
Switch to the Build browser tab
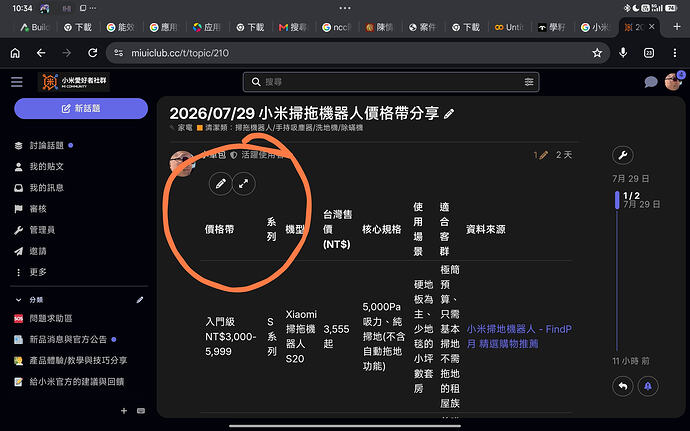(34, 27)
